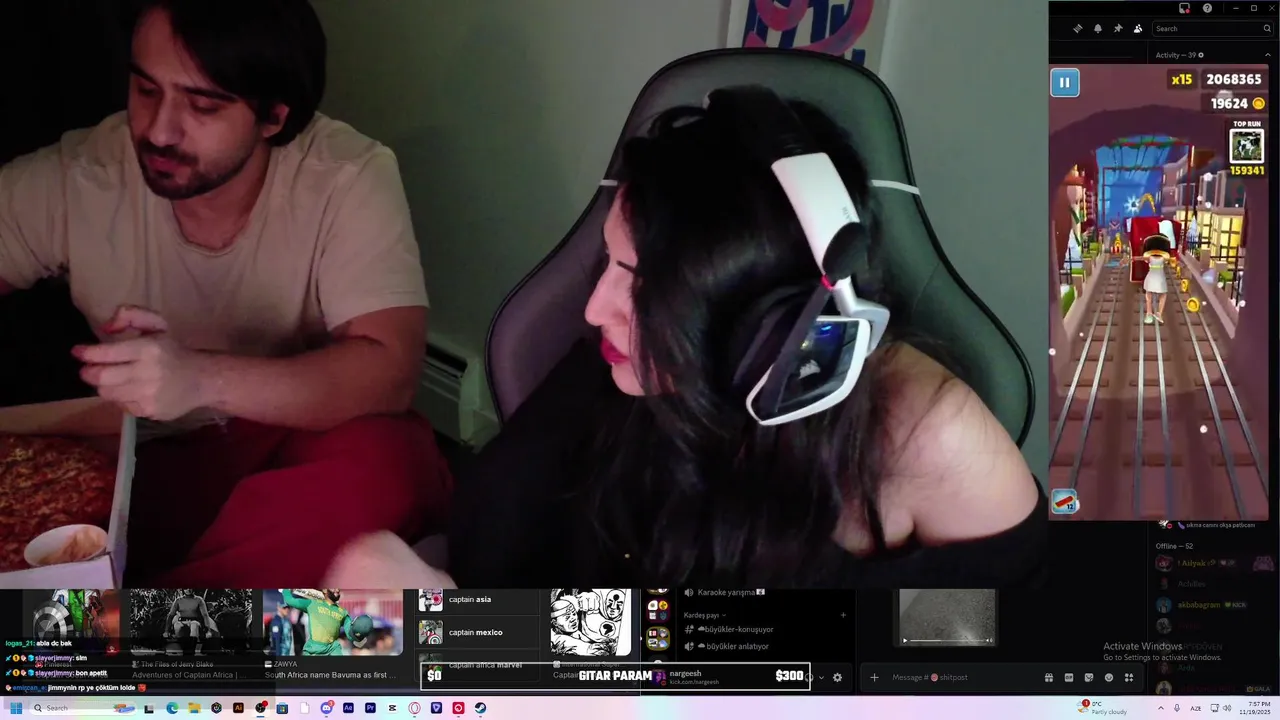Open Adobe Illustrator from taskbar
This screenshot has height=720, width=1280.
[x=238, y=708]
